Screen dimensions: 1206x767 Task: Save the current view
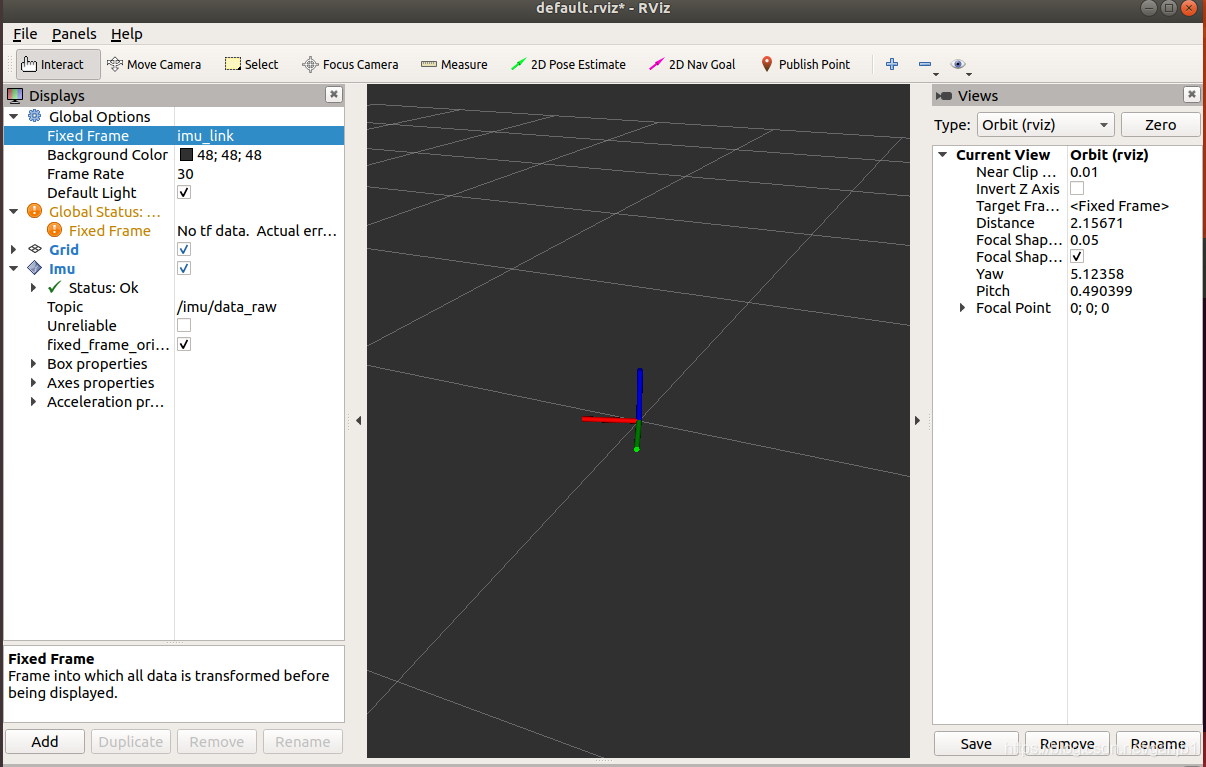click(976, 743)
